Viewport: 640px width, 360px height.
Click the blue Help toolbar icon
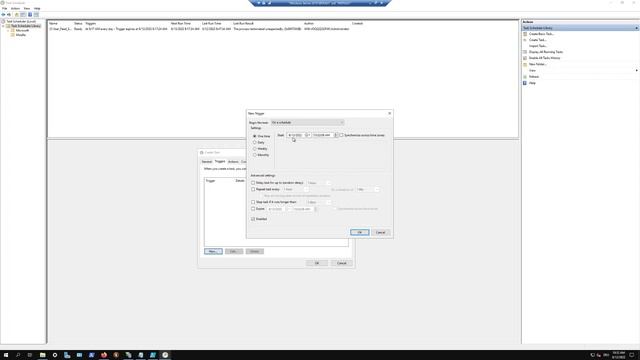30,14
